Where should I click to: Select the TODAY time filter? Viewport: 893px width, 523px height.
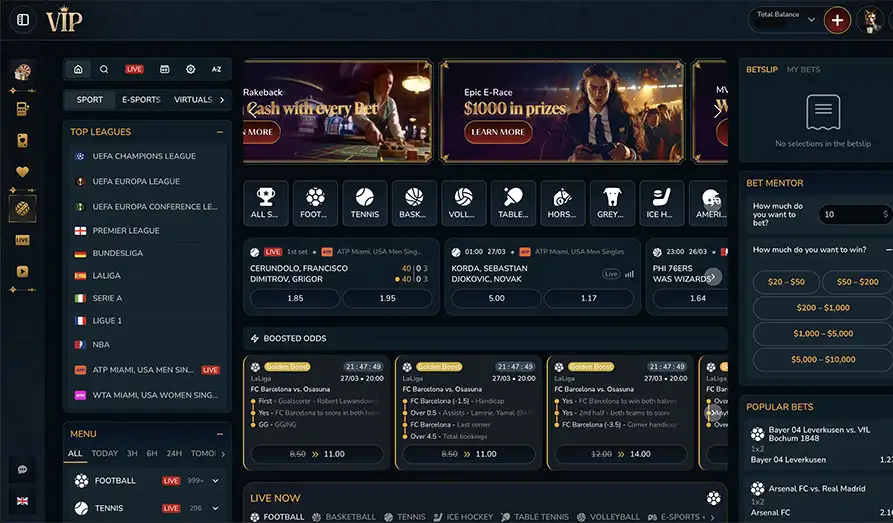pos(104,453)
